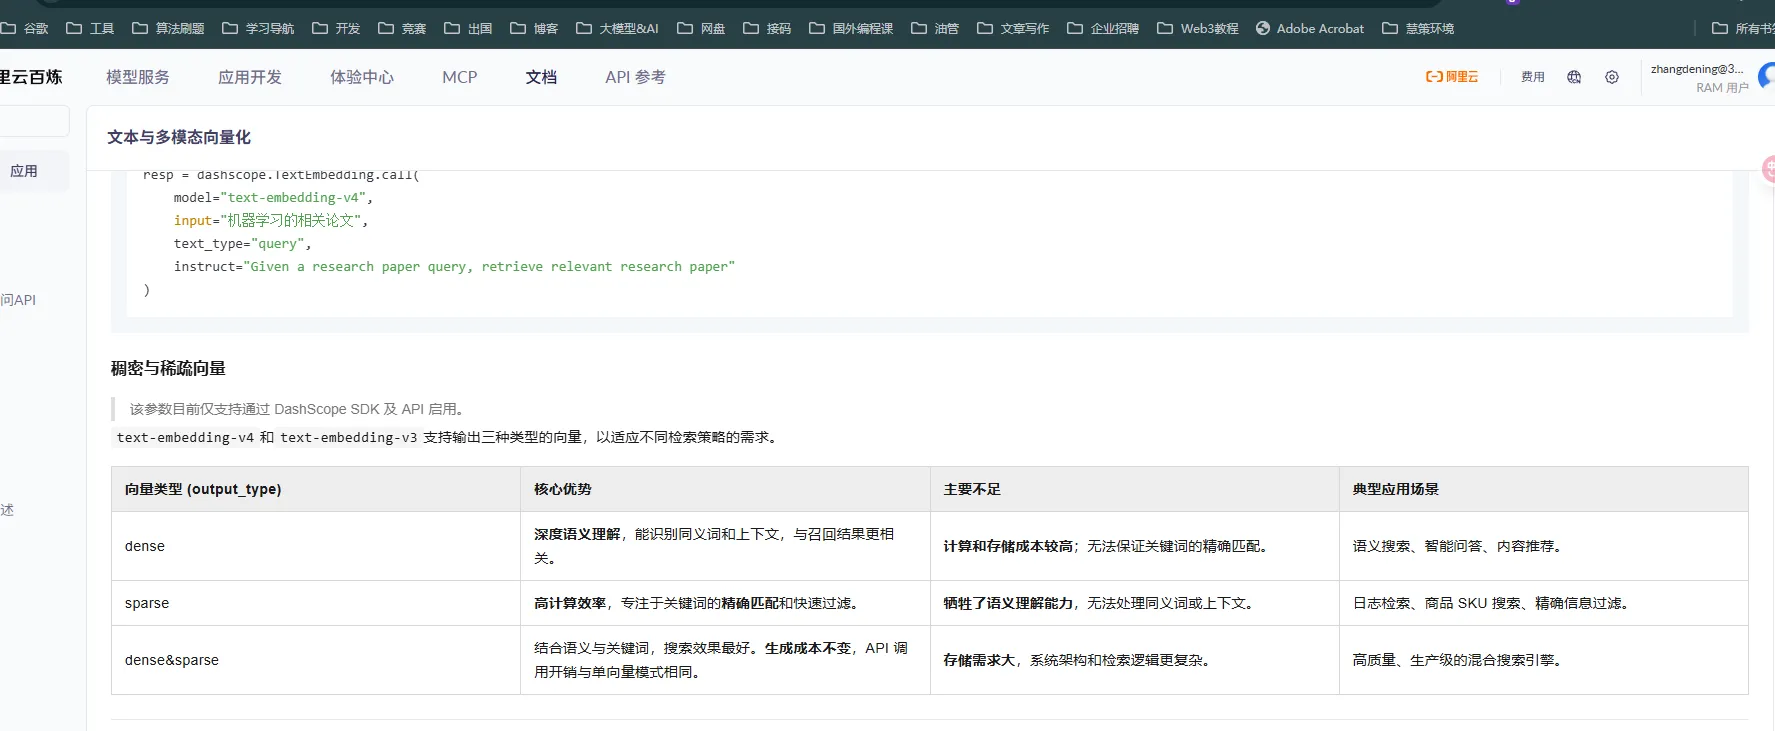Image resolution: width=1775 pixels, height=731 pixels.
Task: Select the MCP navigation tab
Action: pyautogui.click(x=459, y=77)
